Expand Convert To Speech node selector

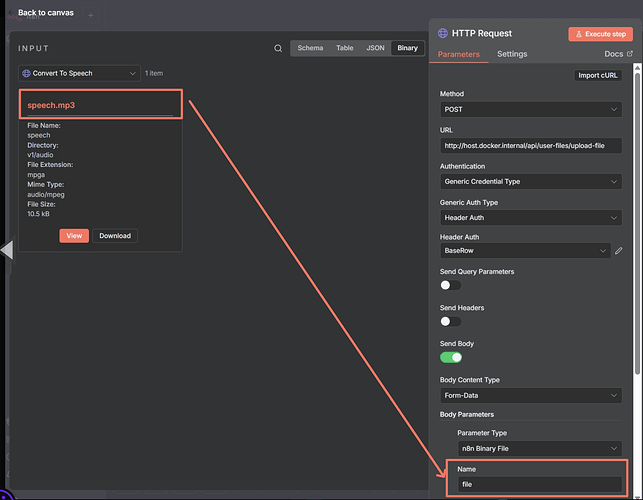[79, 73]
